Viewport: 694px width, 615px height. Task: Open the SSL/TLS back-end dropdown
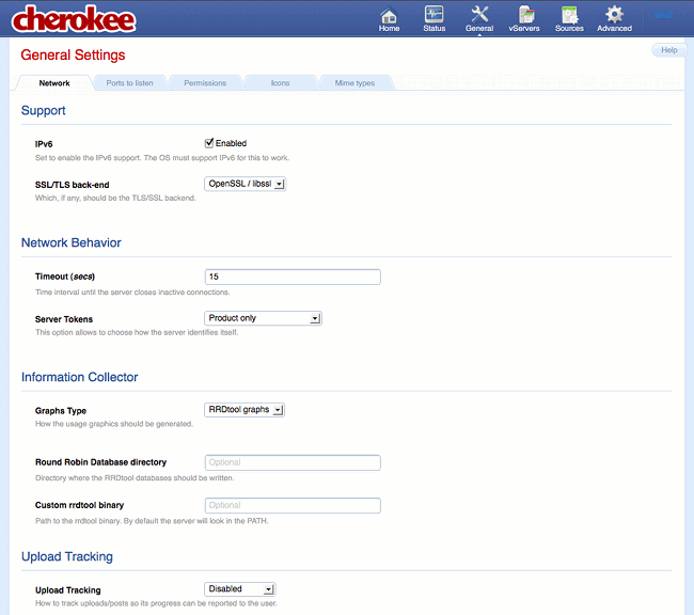click(x=245, y=184)
